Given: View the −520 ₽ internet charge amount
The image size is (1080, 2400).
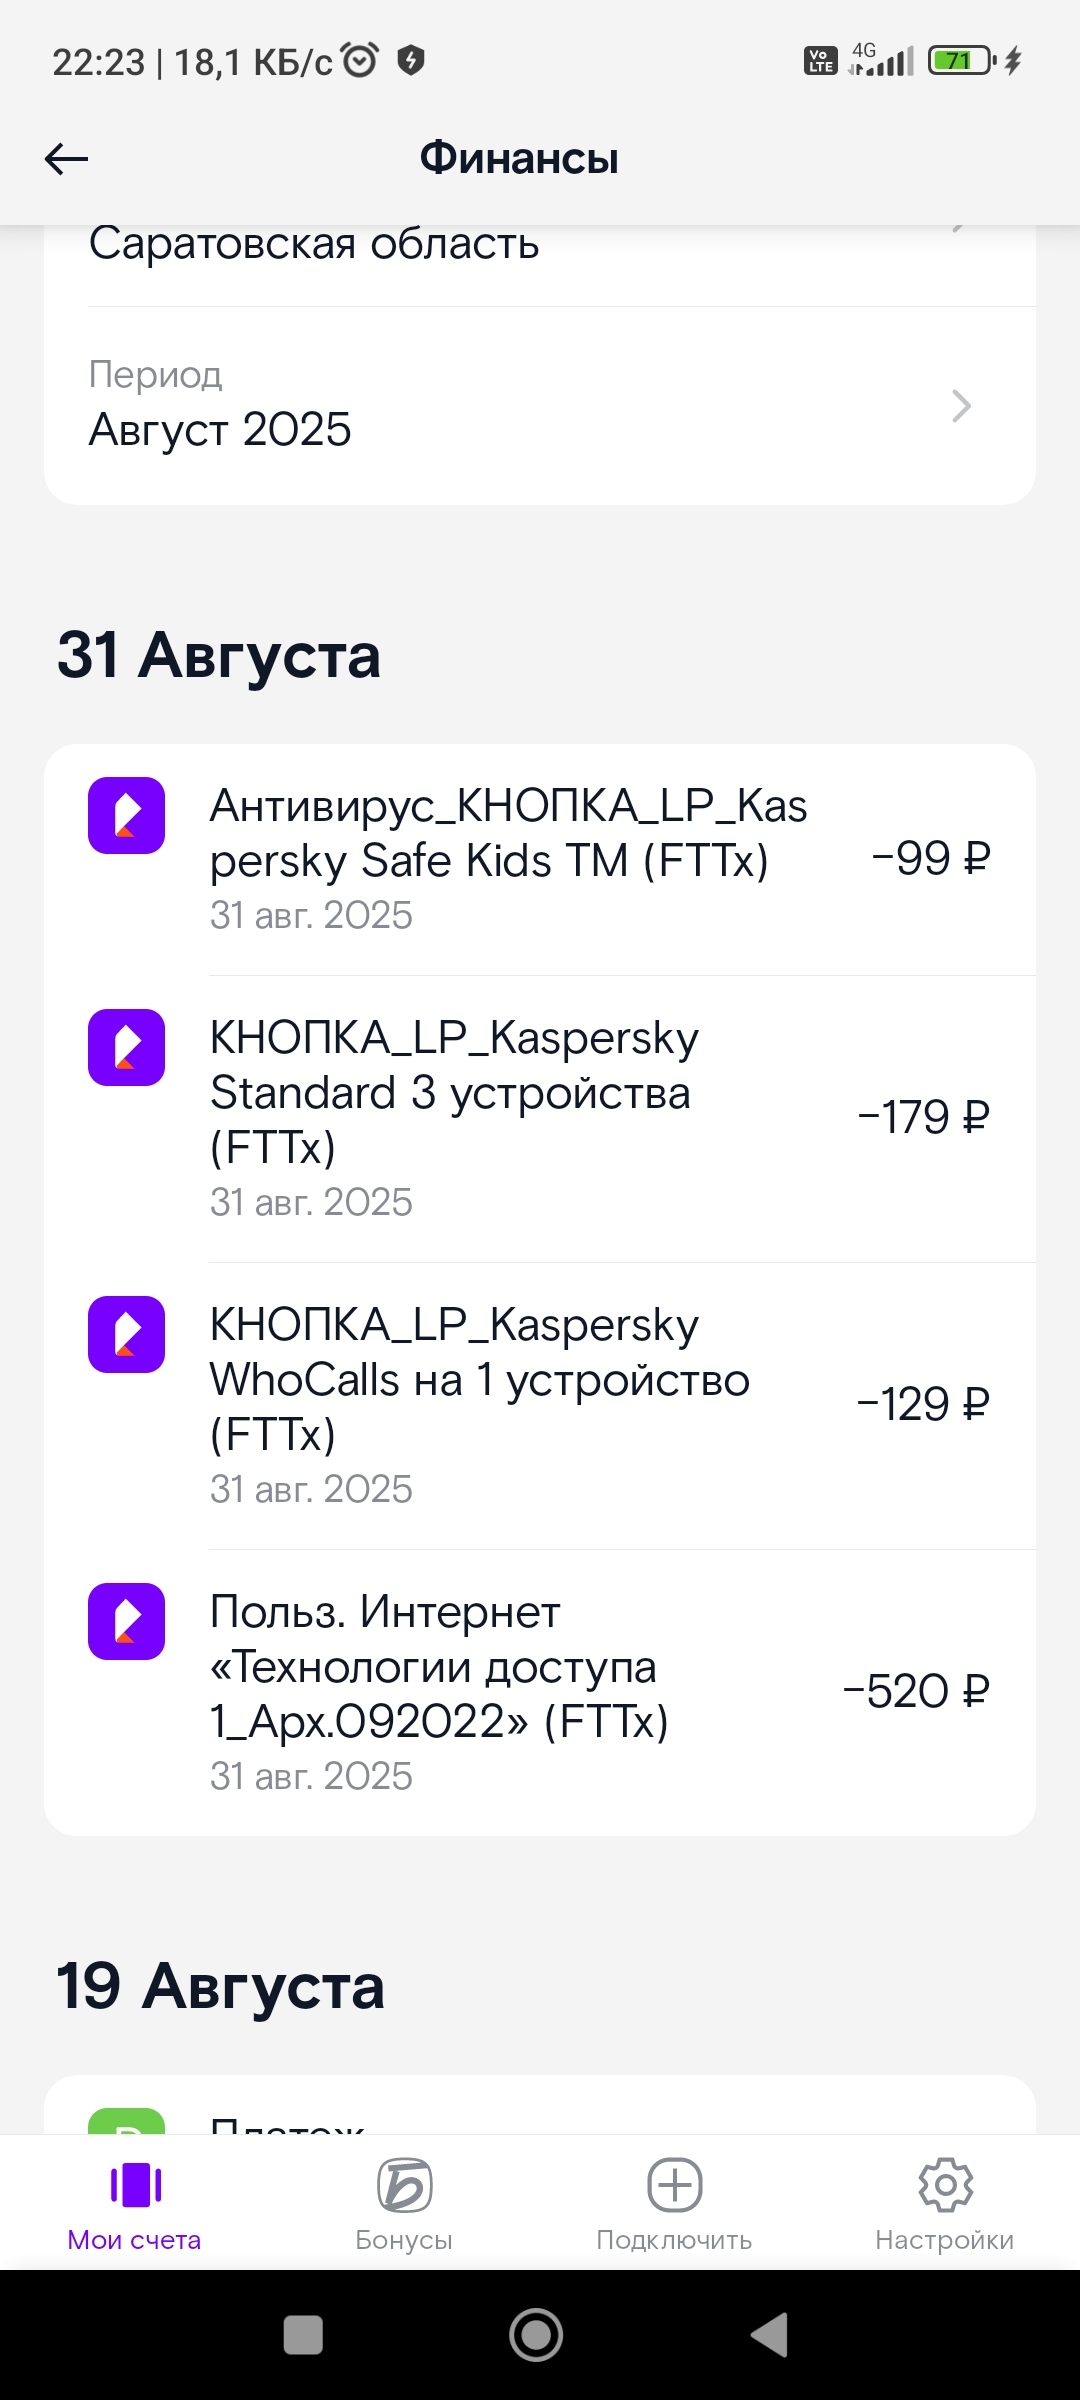Looking at the screenshot, I should point(916,1692).
